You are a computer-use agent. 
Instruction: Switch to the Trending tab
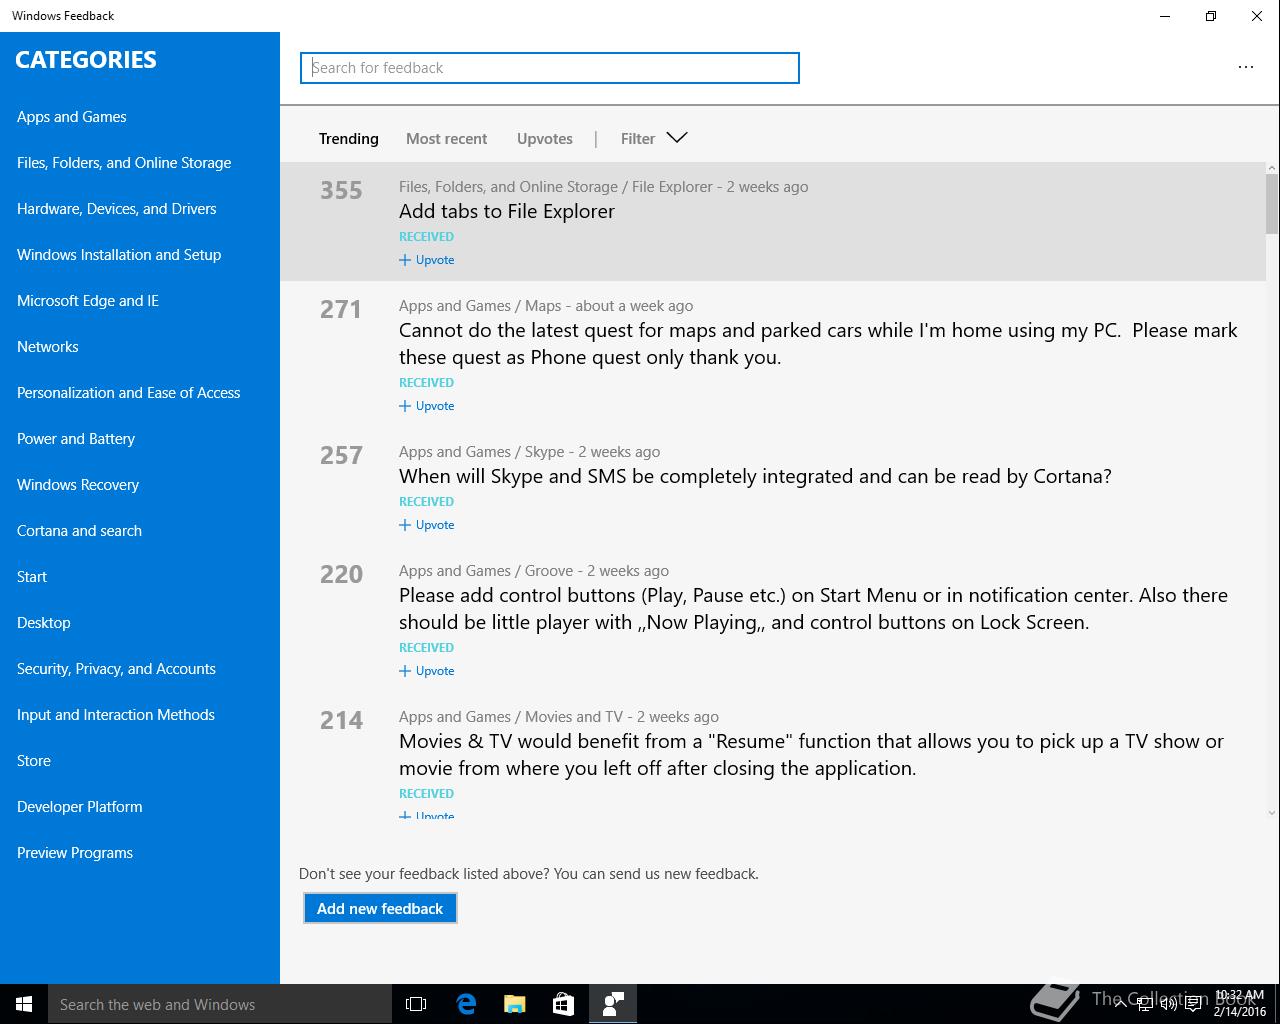tap(348, 139)
